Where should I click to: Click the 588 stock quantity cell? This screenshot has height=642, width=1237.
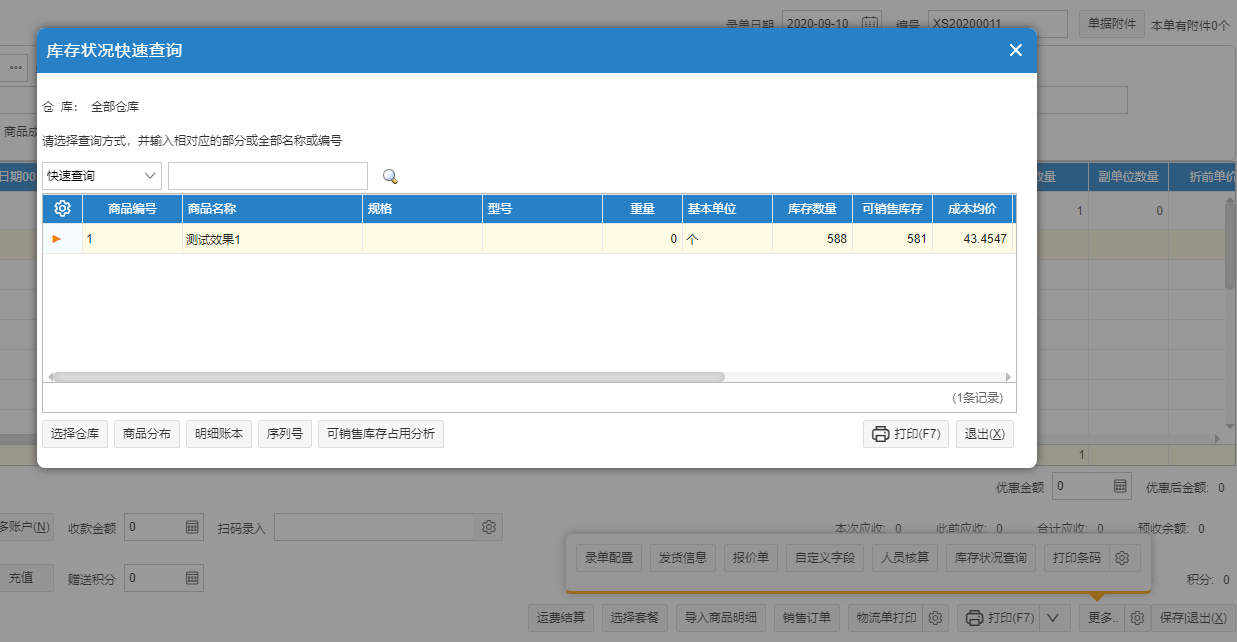click(812, 239)
